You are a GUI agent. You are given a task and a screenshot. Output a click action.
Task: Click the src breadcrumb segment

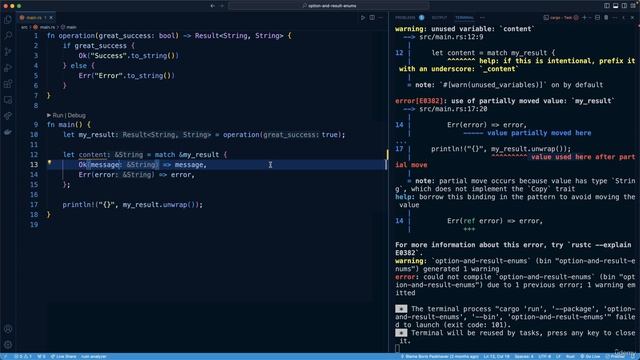(24, 27)
